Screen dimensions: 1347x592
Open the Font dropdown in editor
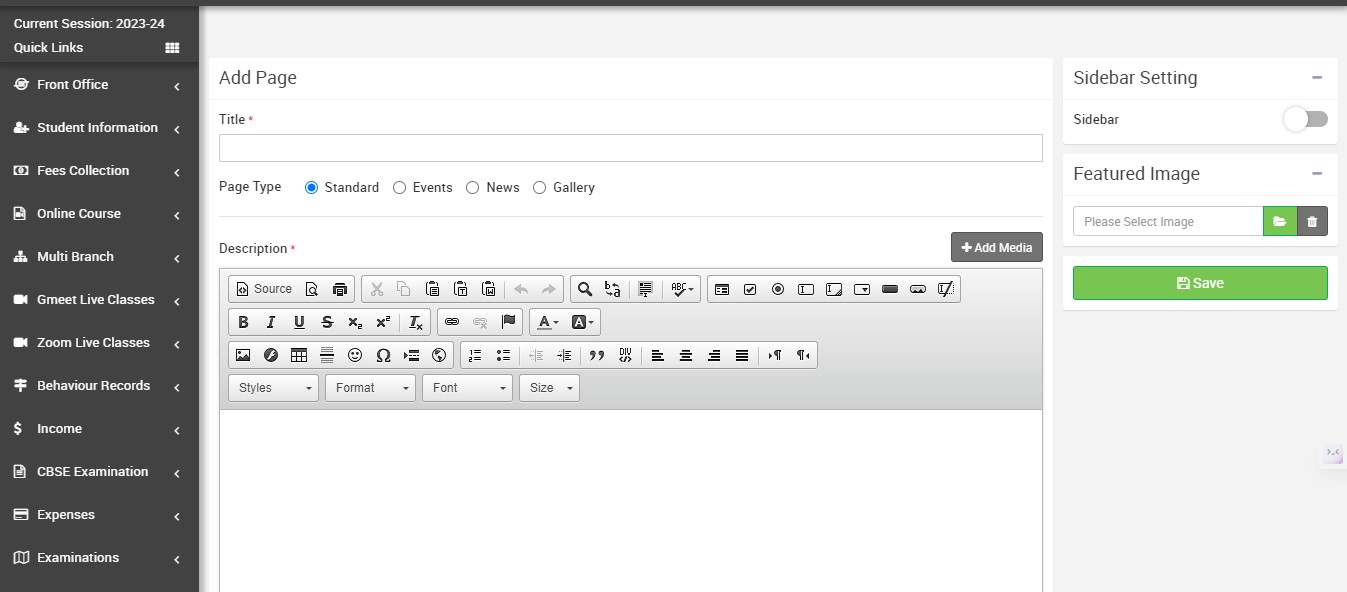[467, 388]
